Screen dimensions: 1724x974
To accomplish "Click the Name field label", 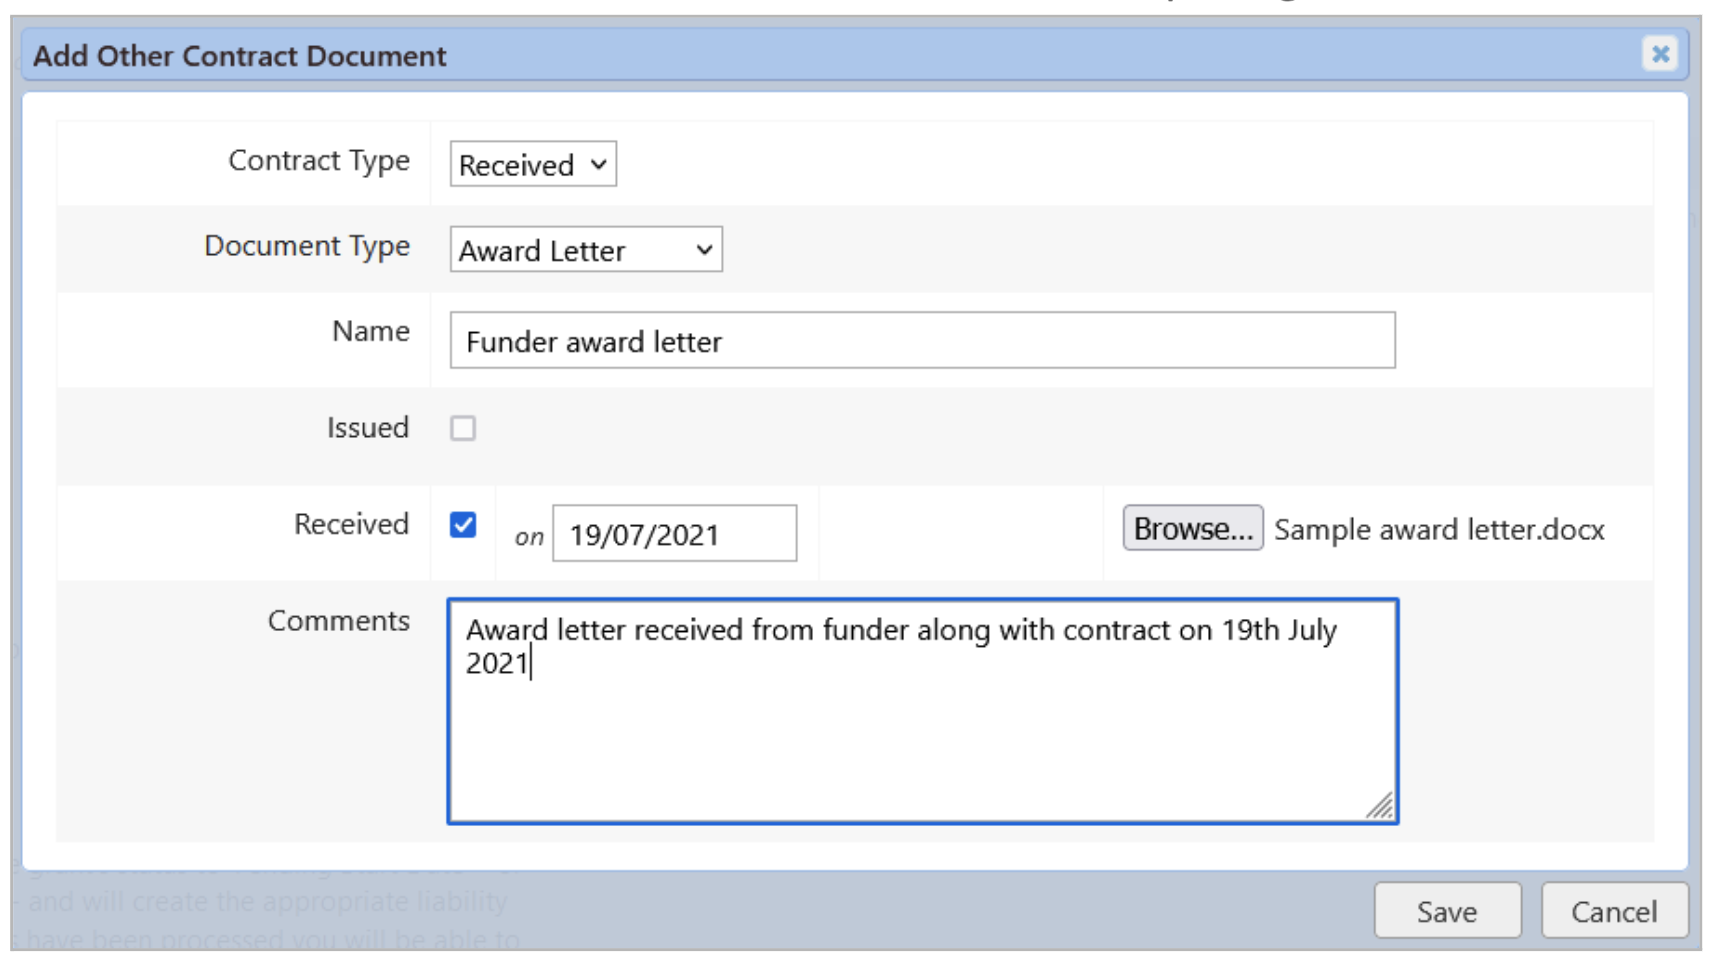I will coord(371,331).
